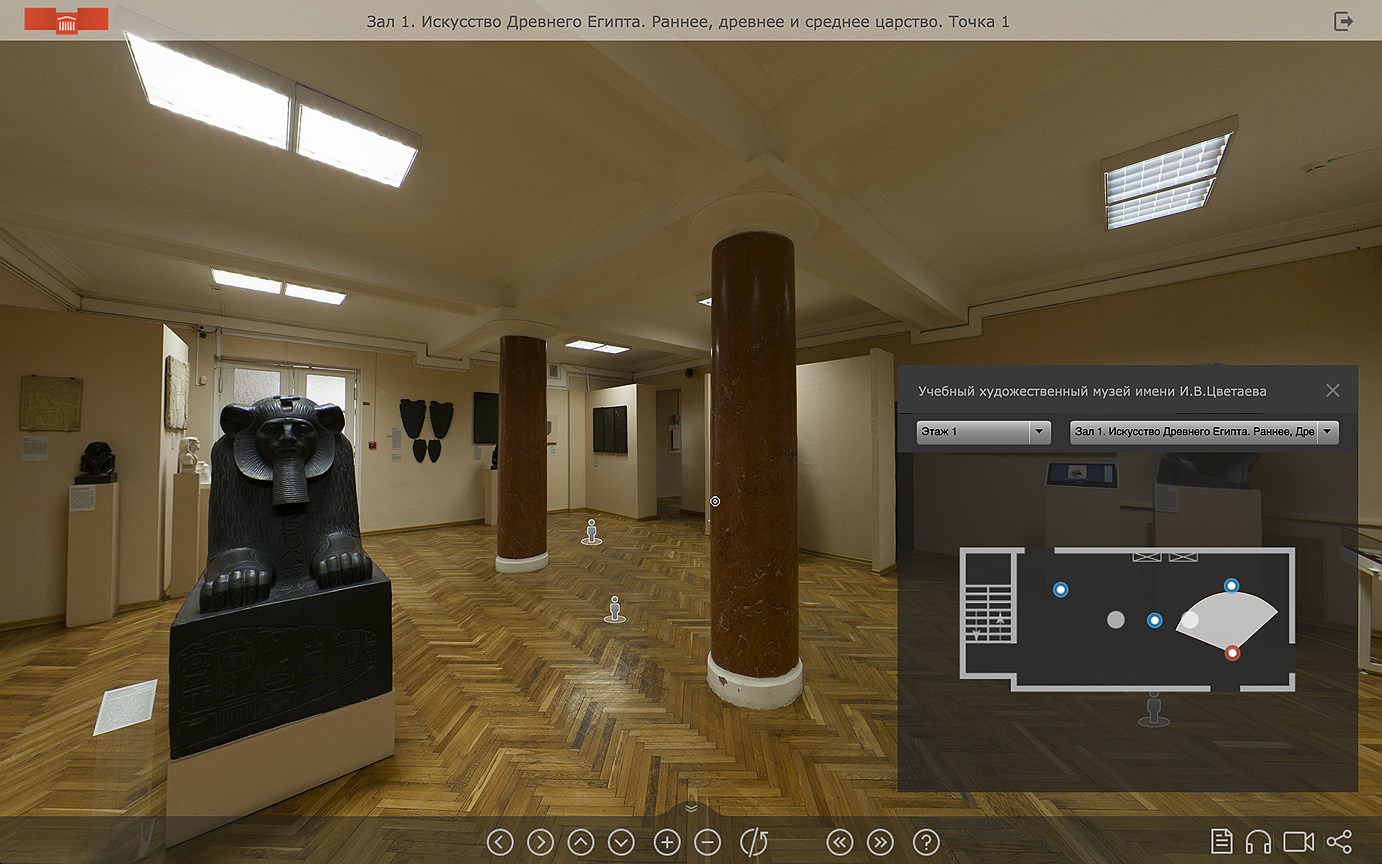The image size is (1382, 864).
Task: Zoom in with the plus button
Action: (x=667, y=842)
